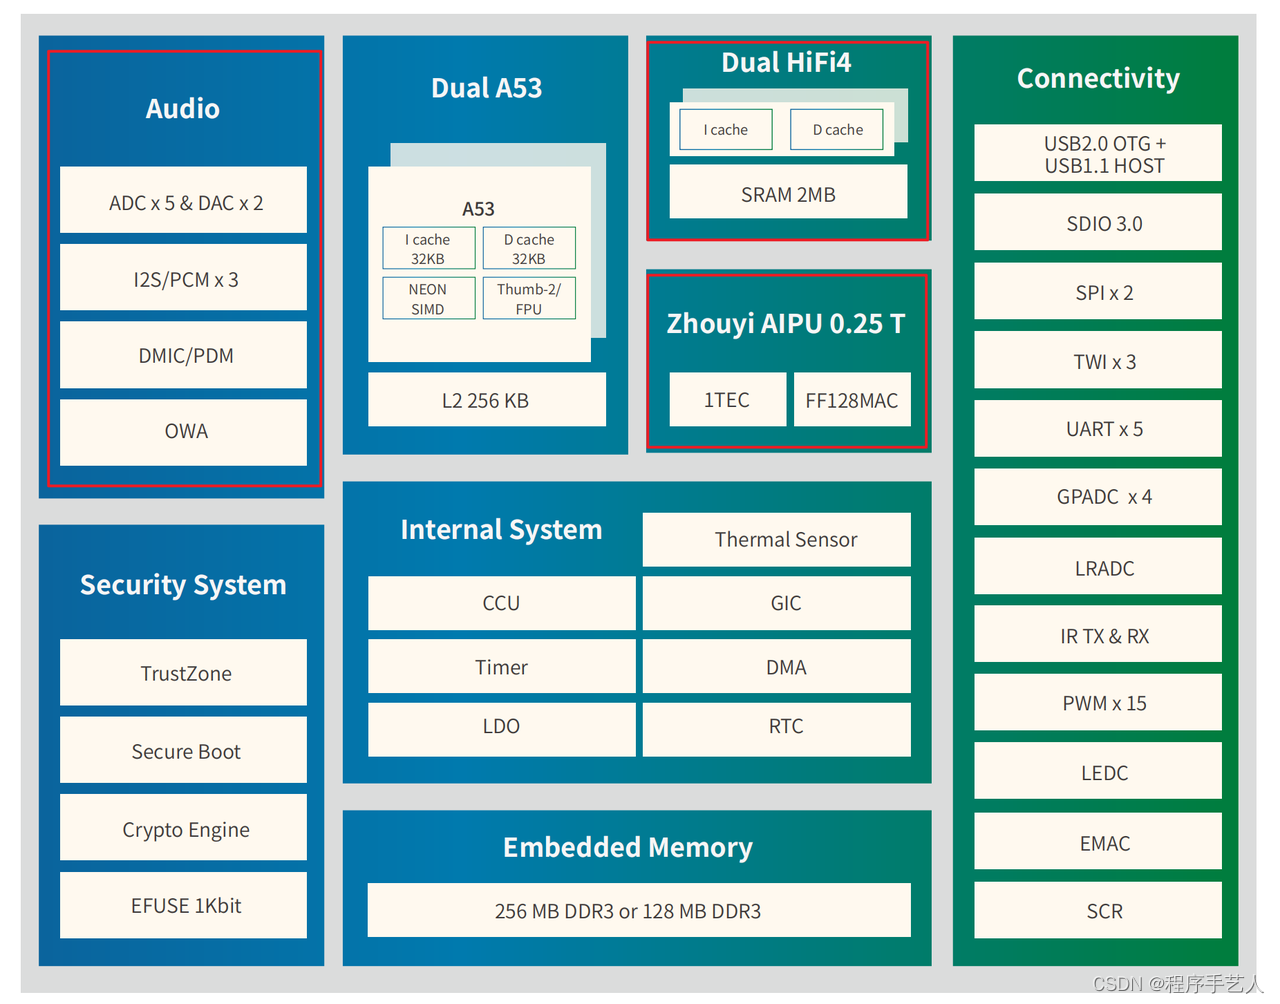Image resolution: width=1280 pixels, height=1004 pixels.
Task: Click the I cache box under Dual HiFi4
Action: coord(725,130)
